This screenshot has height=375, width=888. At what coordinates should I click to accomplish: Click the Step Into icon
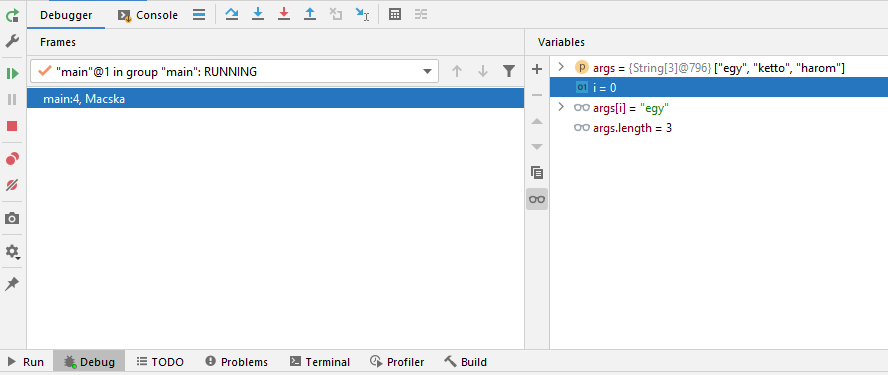258,15
